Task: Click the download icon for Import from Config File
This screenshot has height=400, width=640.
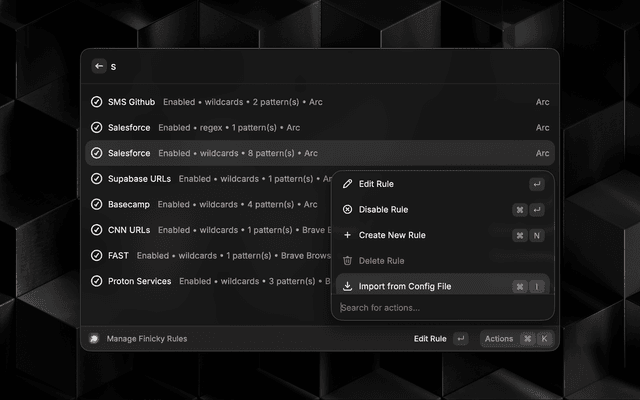Action: pyautogui.click(x=347, y=286)
